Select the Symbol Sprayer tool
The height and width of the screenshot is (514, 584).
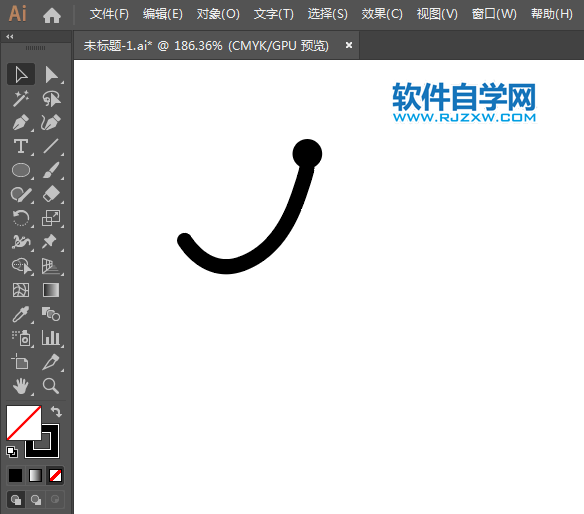pyautogui.click(x=21, y=338)
